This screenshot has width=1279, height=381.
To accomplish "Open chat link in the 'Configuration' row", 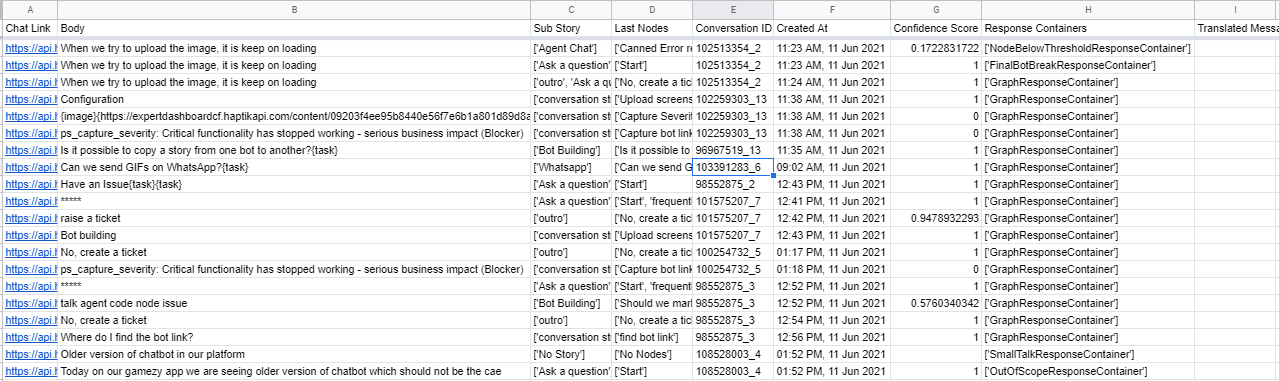I will pyautogui.click(x=30, y=99).
